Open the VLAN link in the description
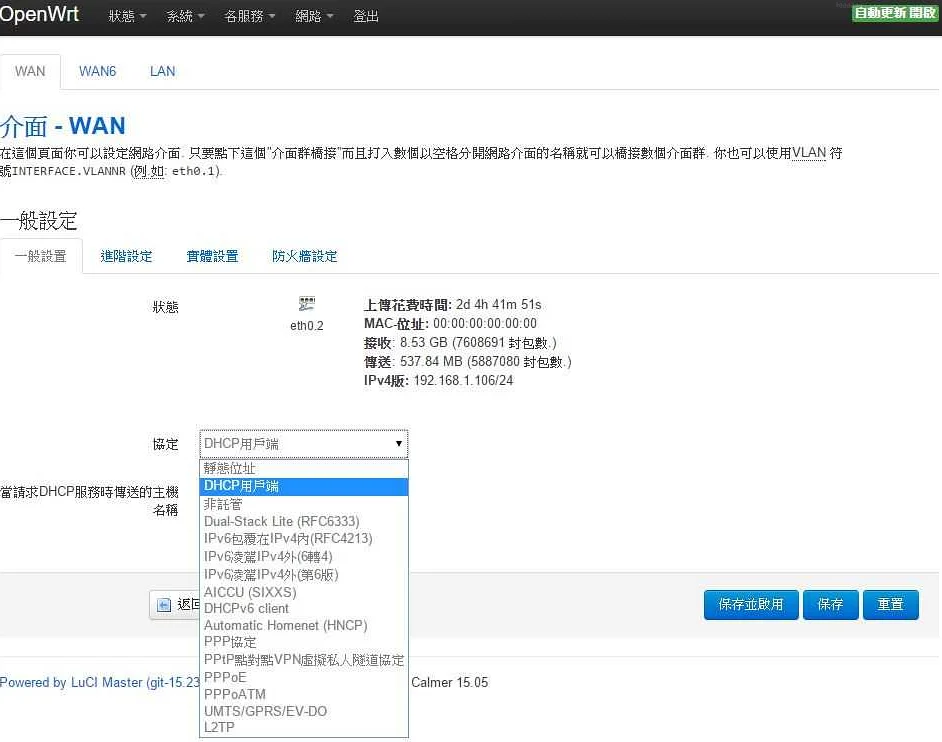942x742 pixels. (x=809, y=152)
